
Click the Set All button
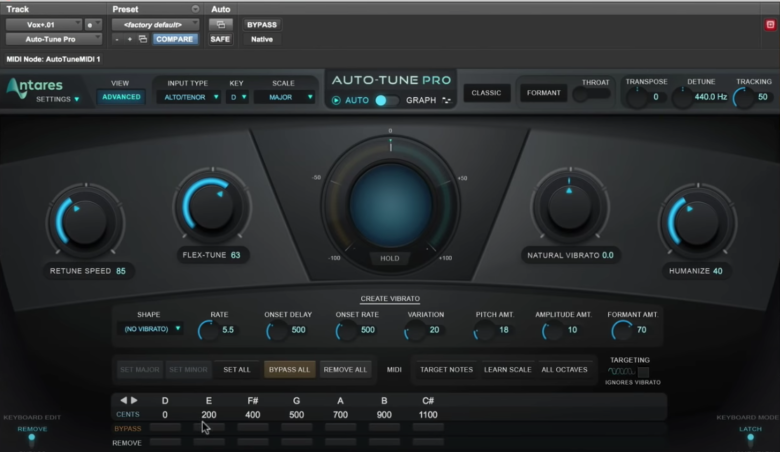point(237,369)
